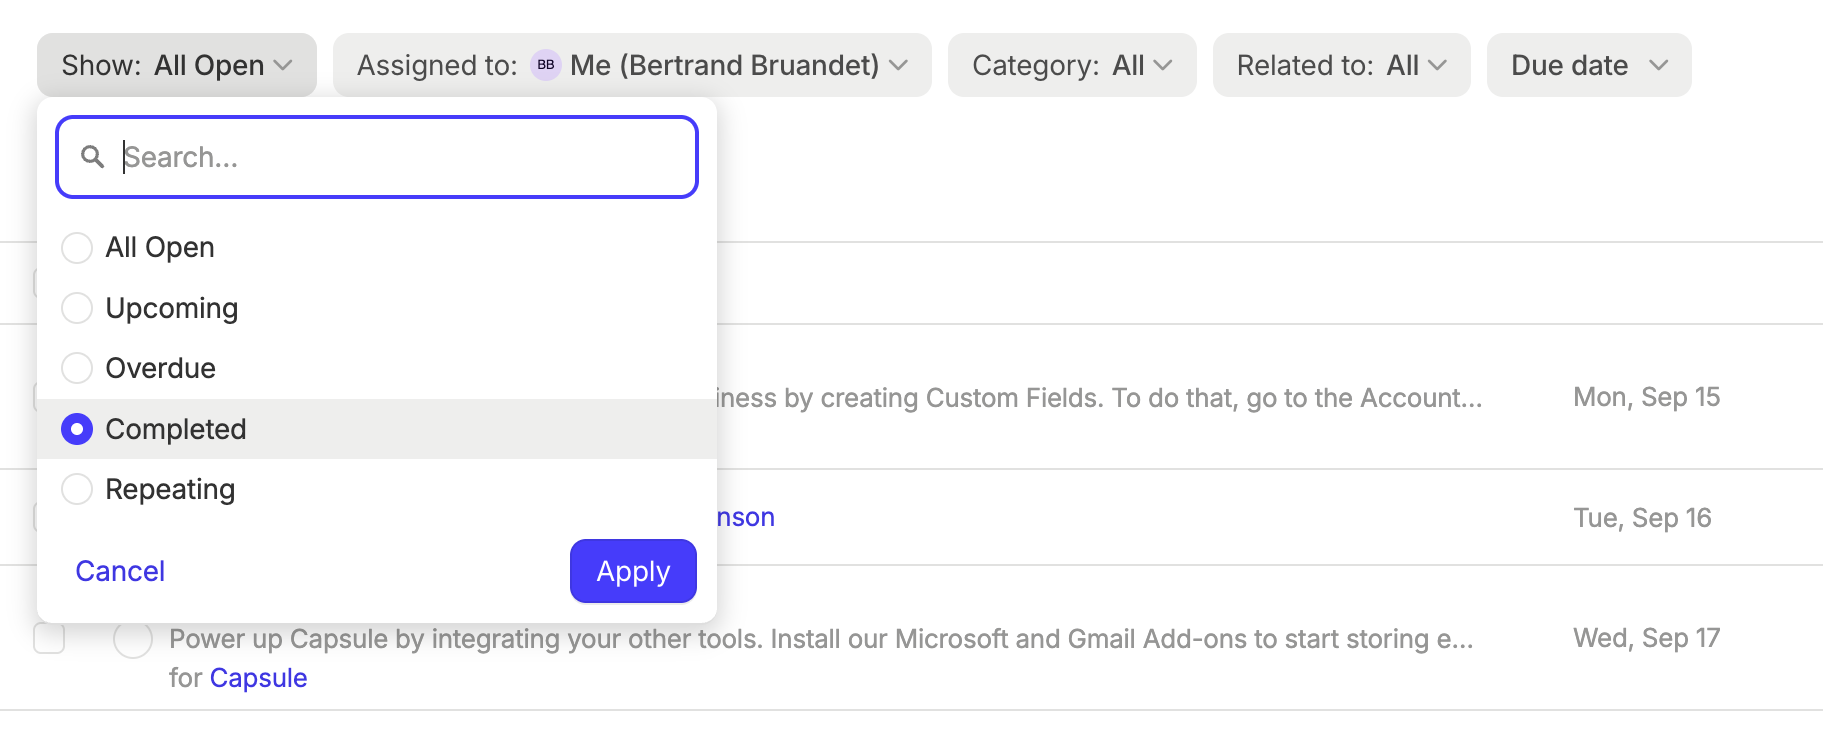The image size is (1823, 740).
Task: Pick the Completed radio option
Action: tap(77, 429)
